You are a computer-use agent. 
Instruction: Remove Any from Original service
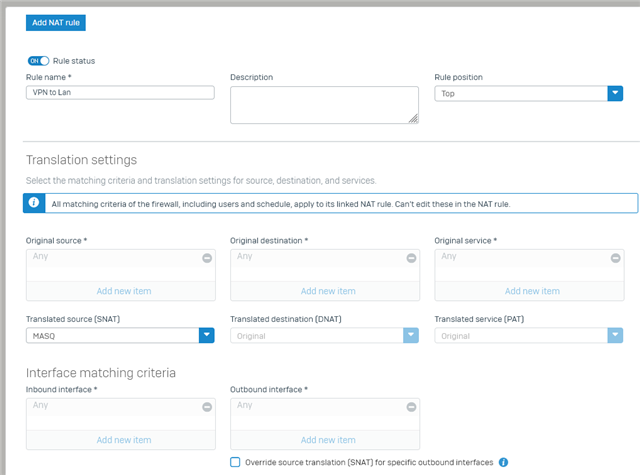click(x=616, y=258)
